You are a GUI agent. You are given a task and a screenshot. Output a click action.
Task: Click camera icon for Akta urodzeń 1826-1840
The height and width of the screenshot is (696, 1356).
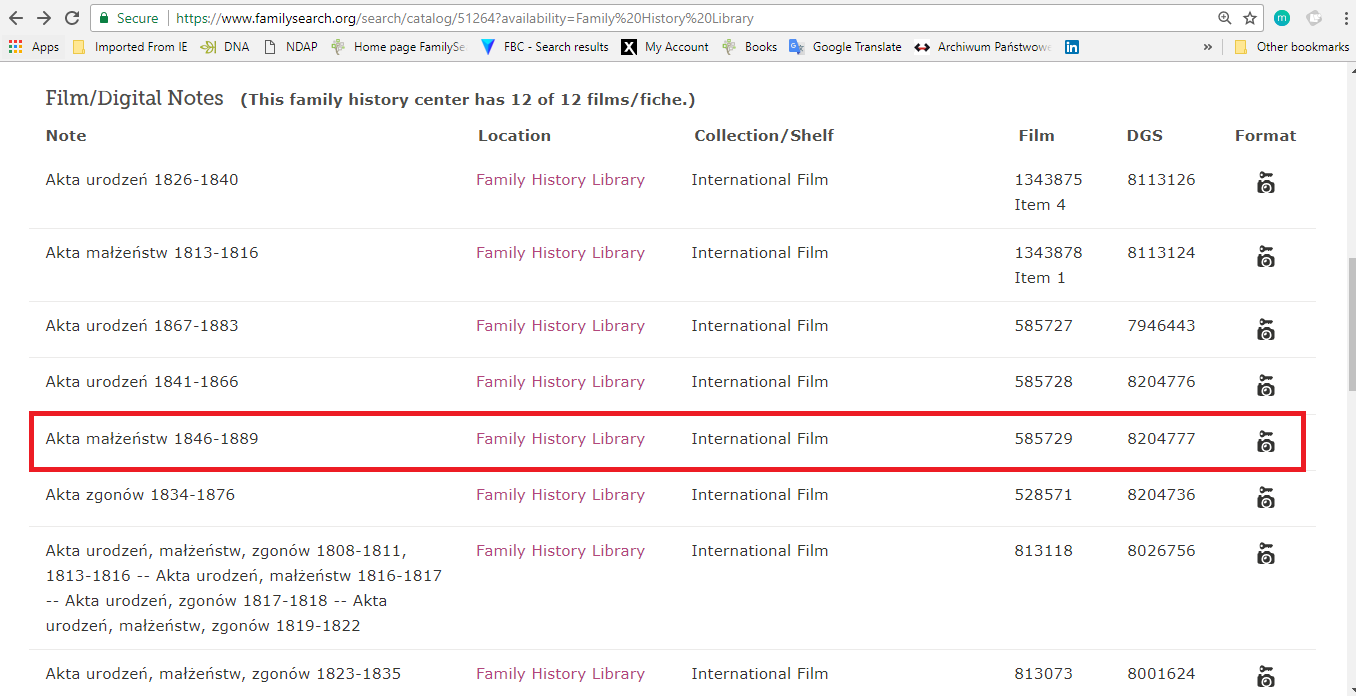(x=1265, y=183)
